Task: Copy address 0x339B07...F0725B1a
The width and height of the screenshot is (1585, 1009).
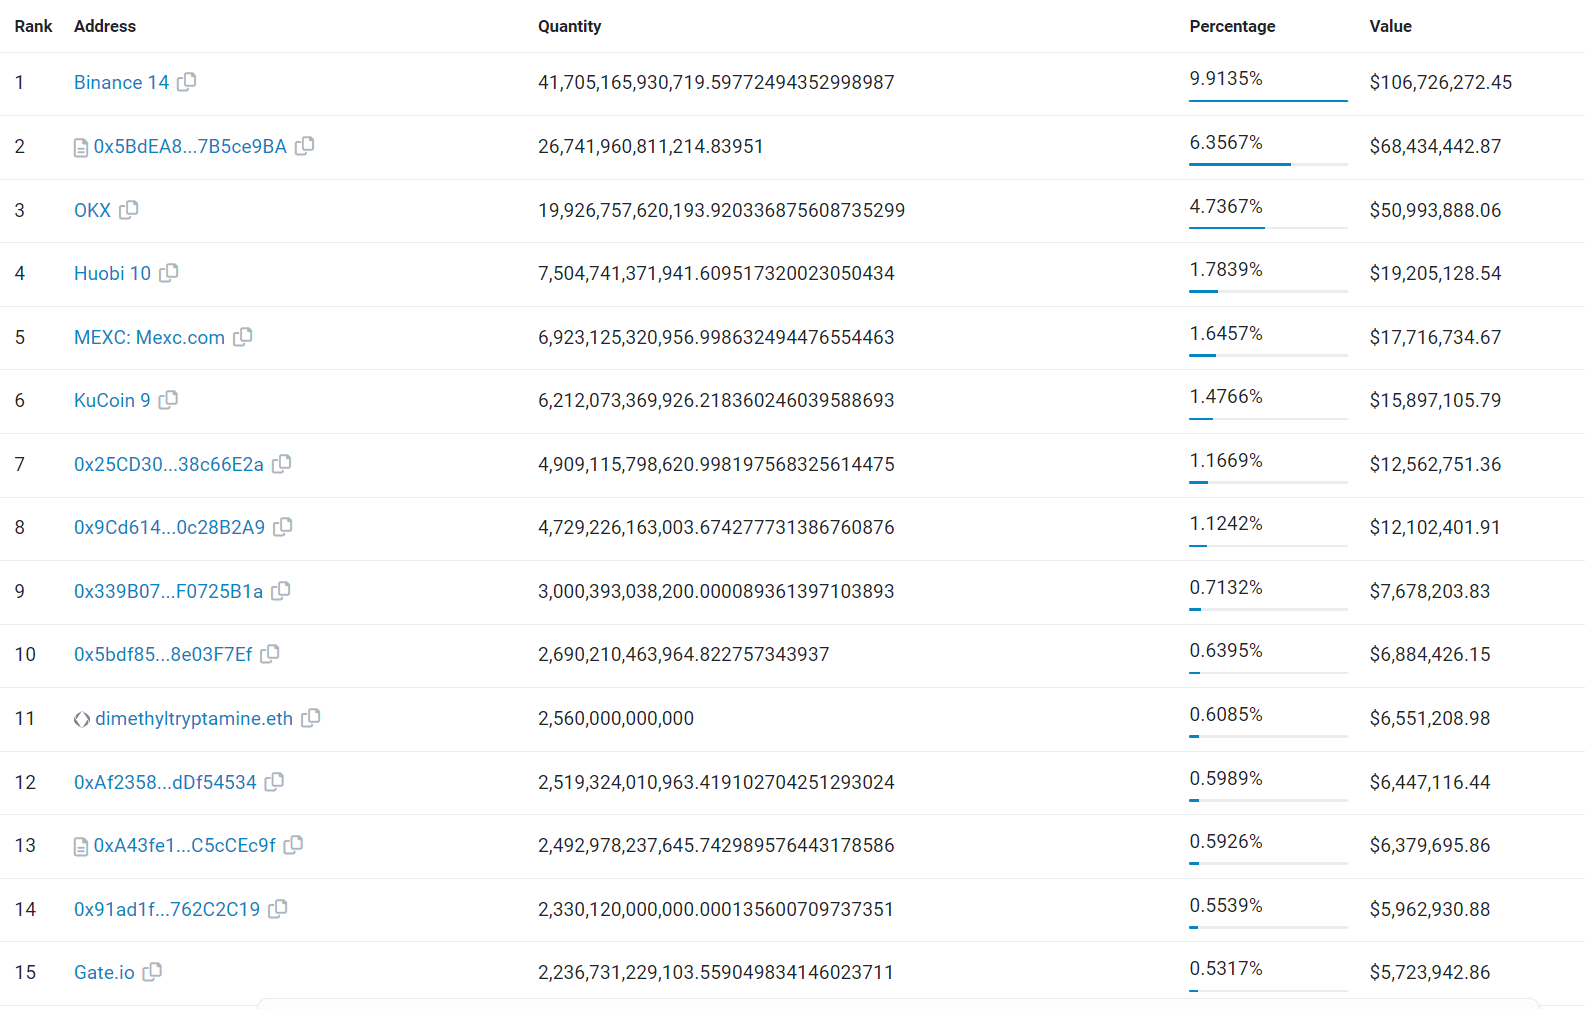Action: click(x=281, y=591)
